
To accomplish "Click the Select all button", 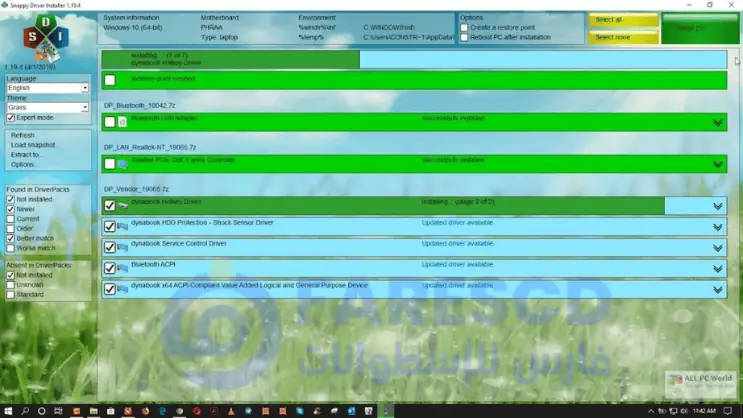I will [x=624, y=20].
